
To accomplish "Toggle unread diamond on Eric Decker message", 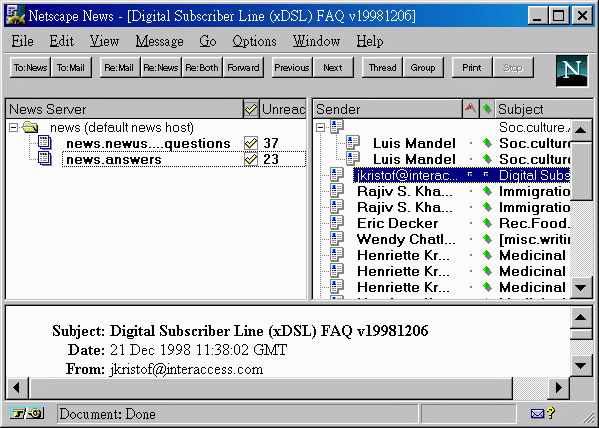I will 487,223.
